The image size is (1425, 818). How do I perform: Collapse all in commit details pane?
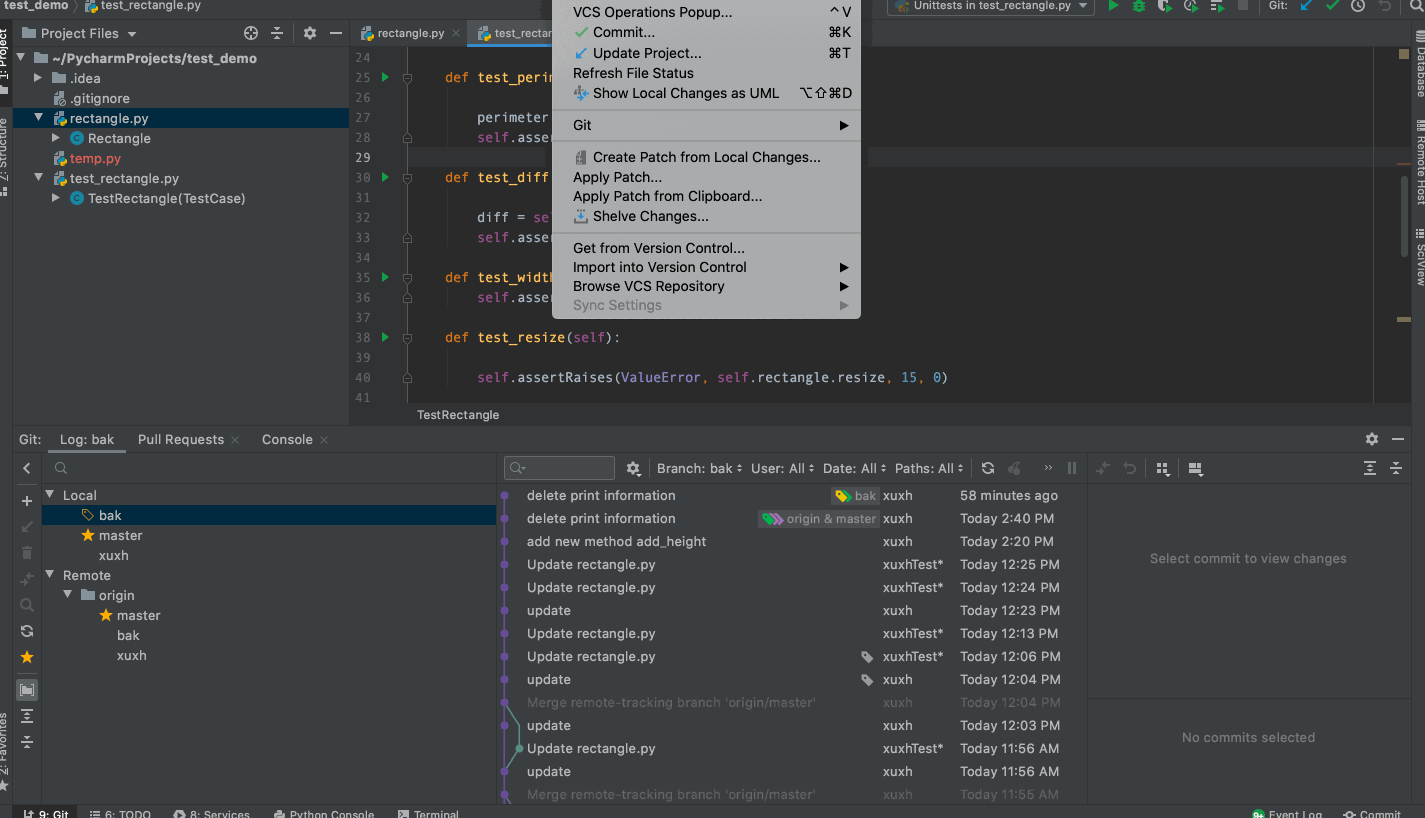click(x=1396, y=468)
